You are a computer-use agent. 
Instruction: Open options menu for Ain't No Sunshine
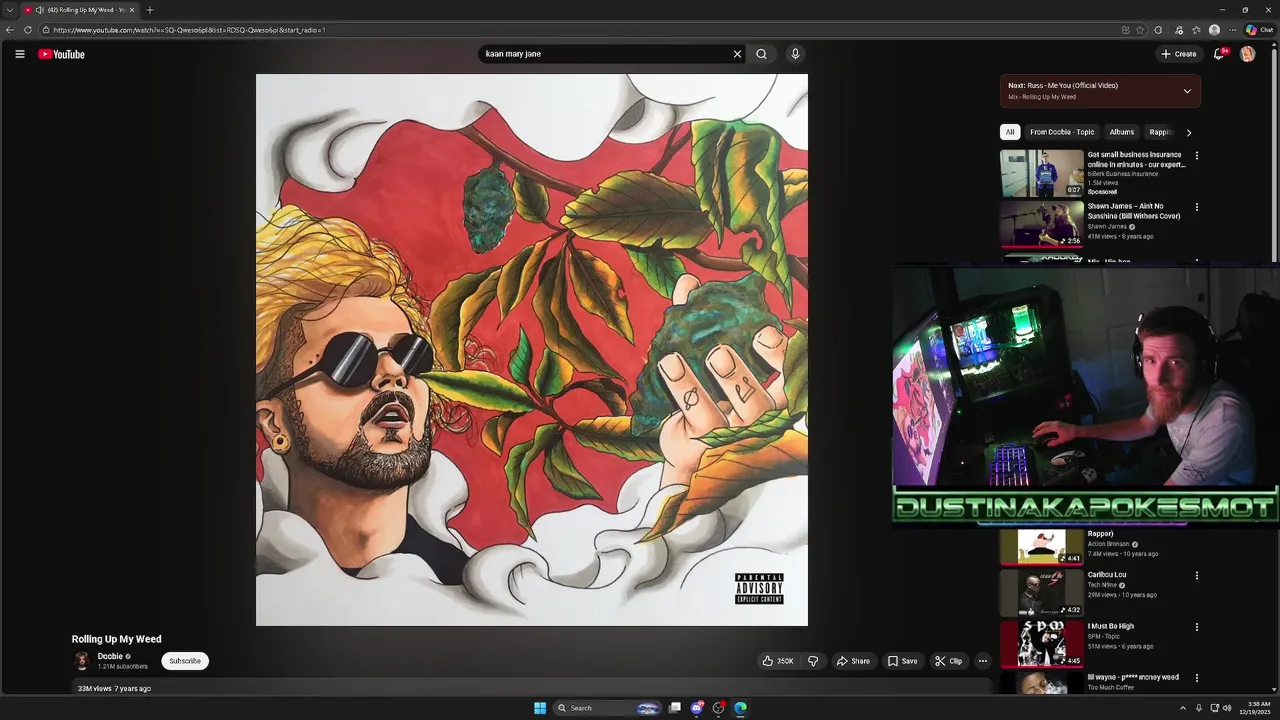pyautogui.click(x=1196, y=207)
